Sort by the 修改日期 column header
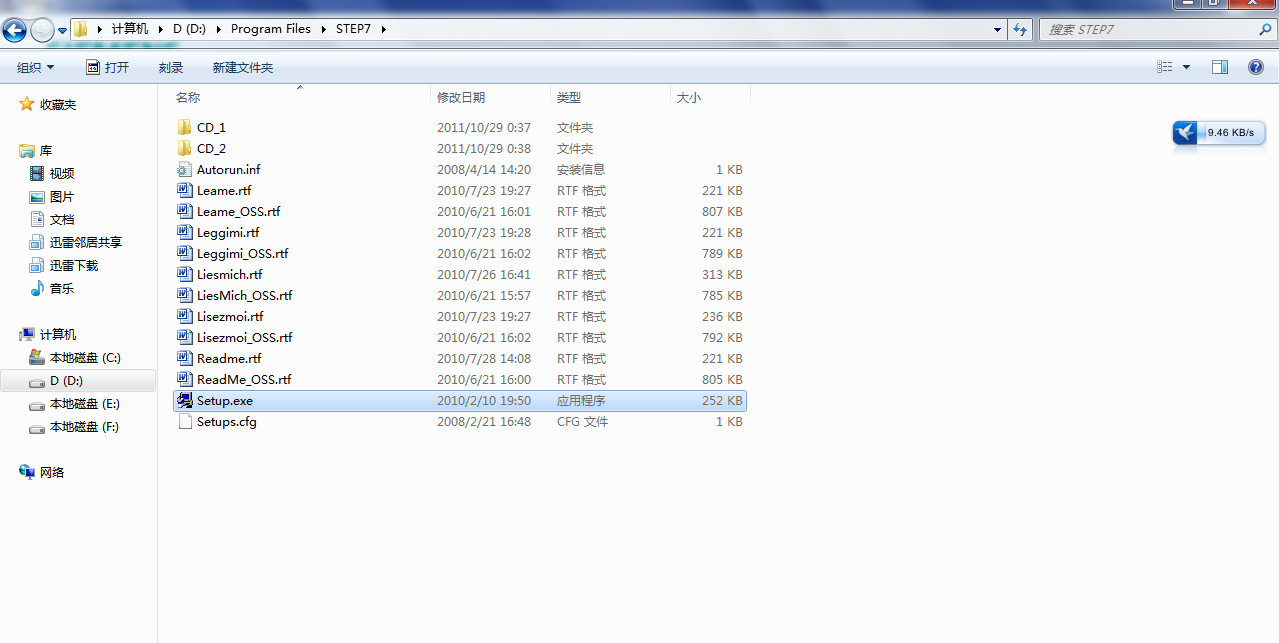The width and height of the screenshot is (1279, 643). (x=461, y=98)
